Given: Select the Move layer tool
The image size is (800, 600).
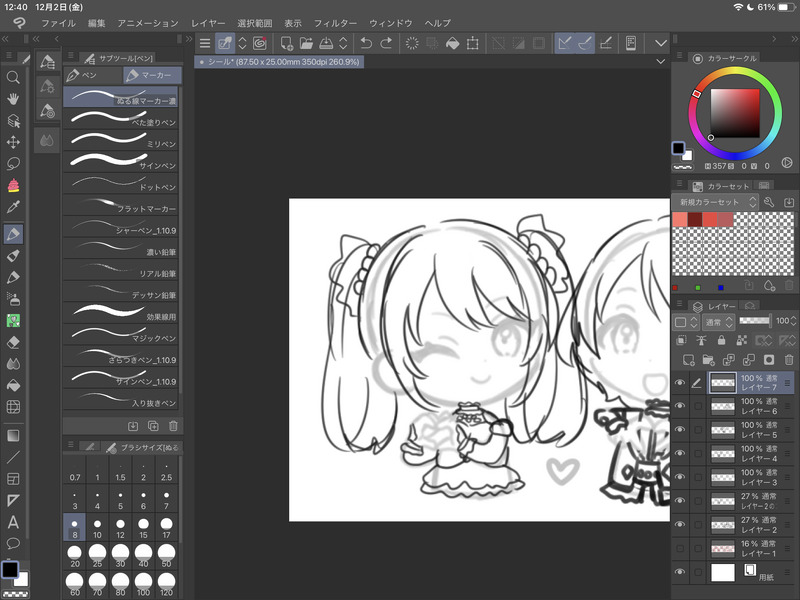Looking at the screenshot, I should [x=13, y=142].
